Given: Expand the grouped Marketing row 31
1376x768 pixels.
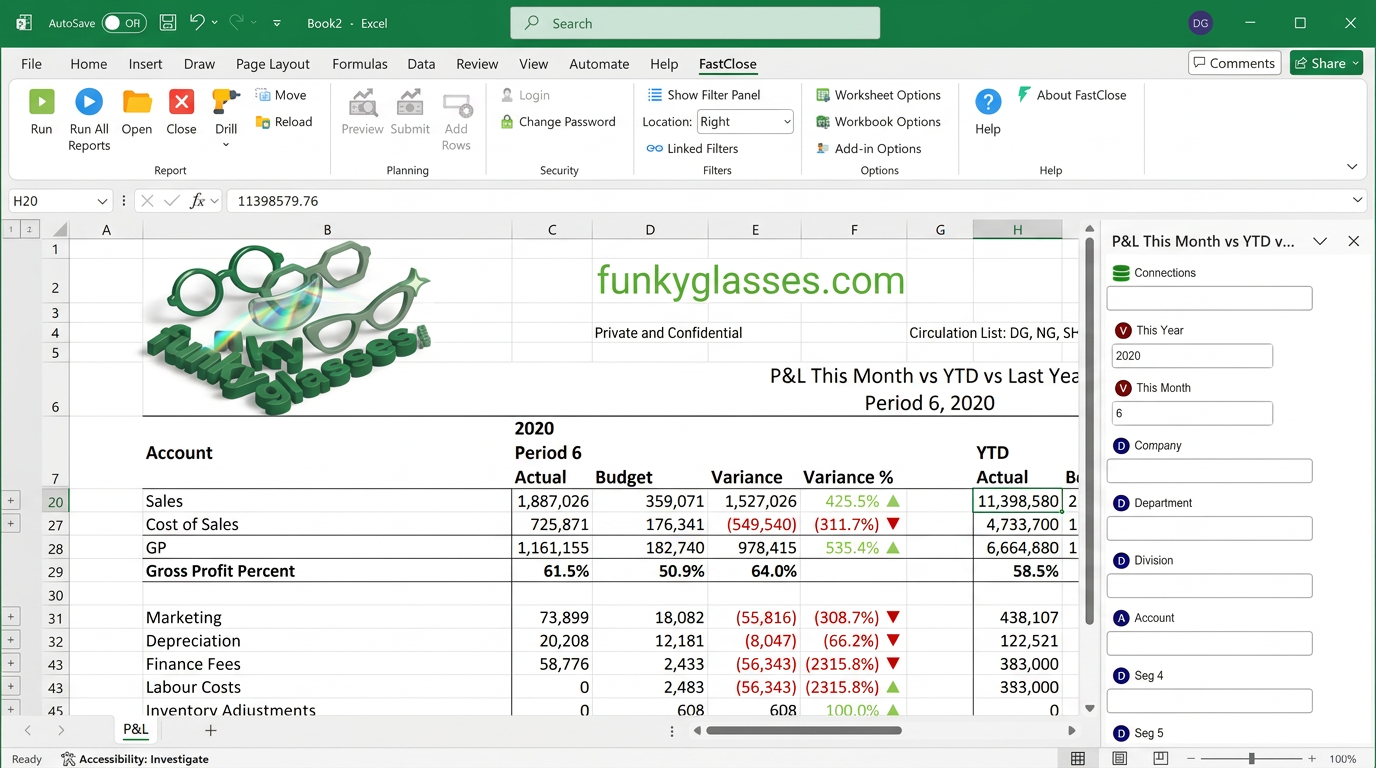Looking at the screenshot, I should point(11,617).
